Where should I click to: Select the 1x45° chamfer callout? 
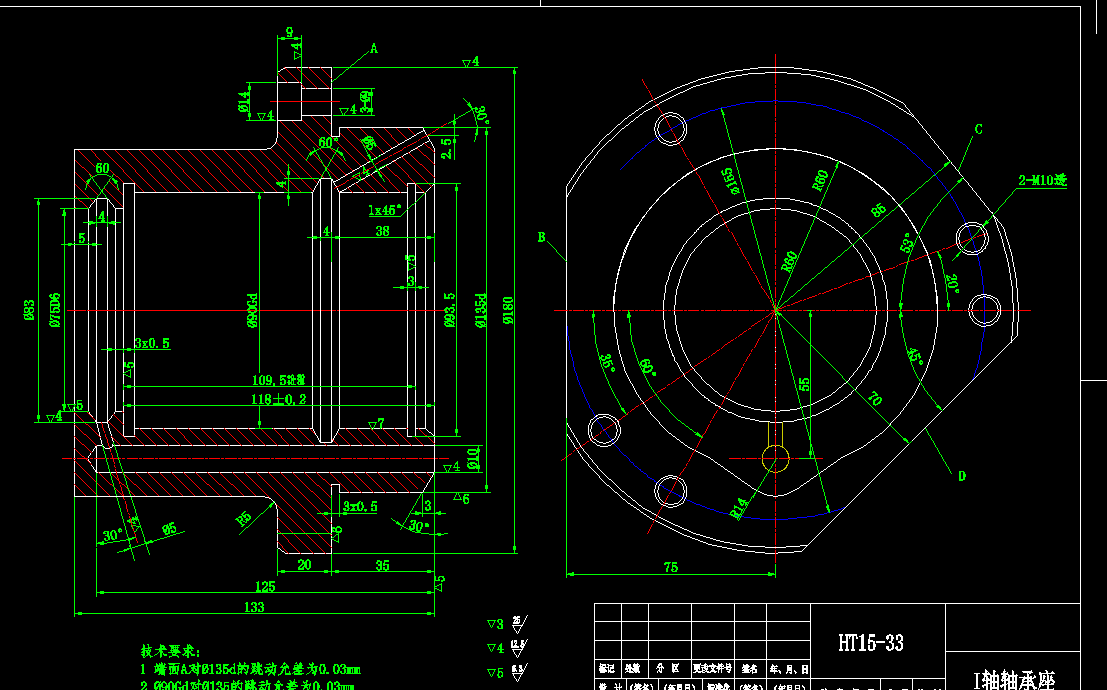click(x=385, y=210)
